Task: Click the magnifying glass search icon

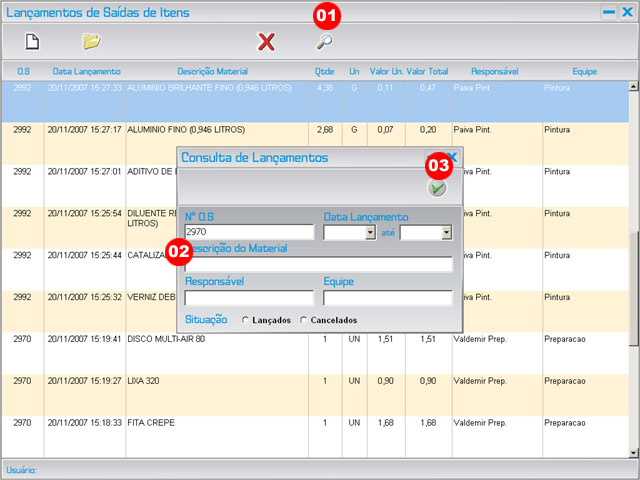Action: [324, 42]
